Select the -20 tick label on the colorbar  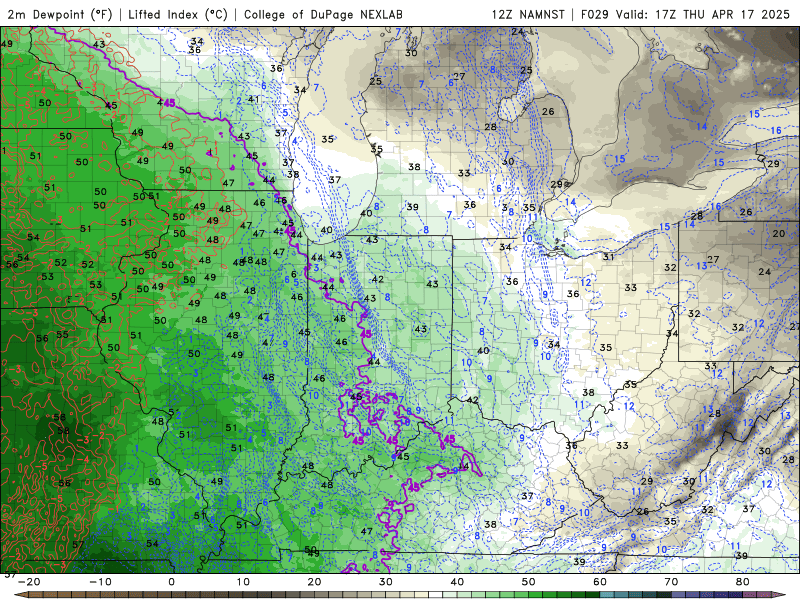coord(29,582)
